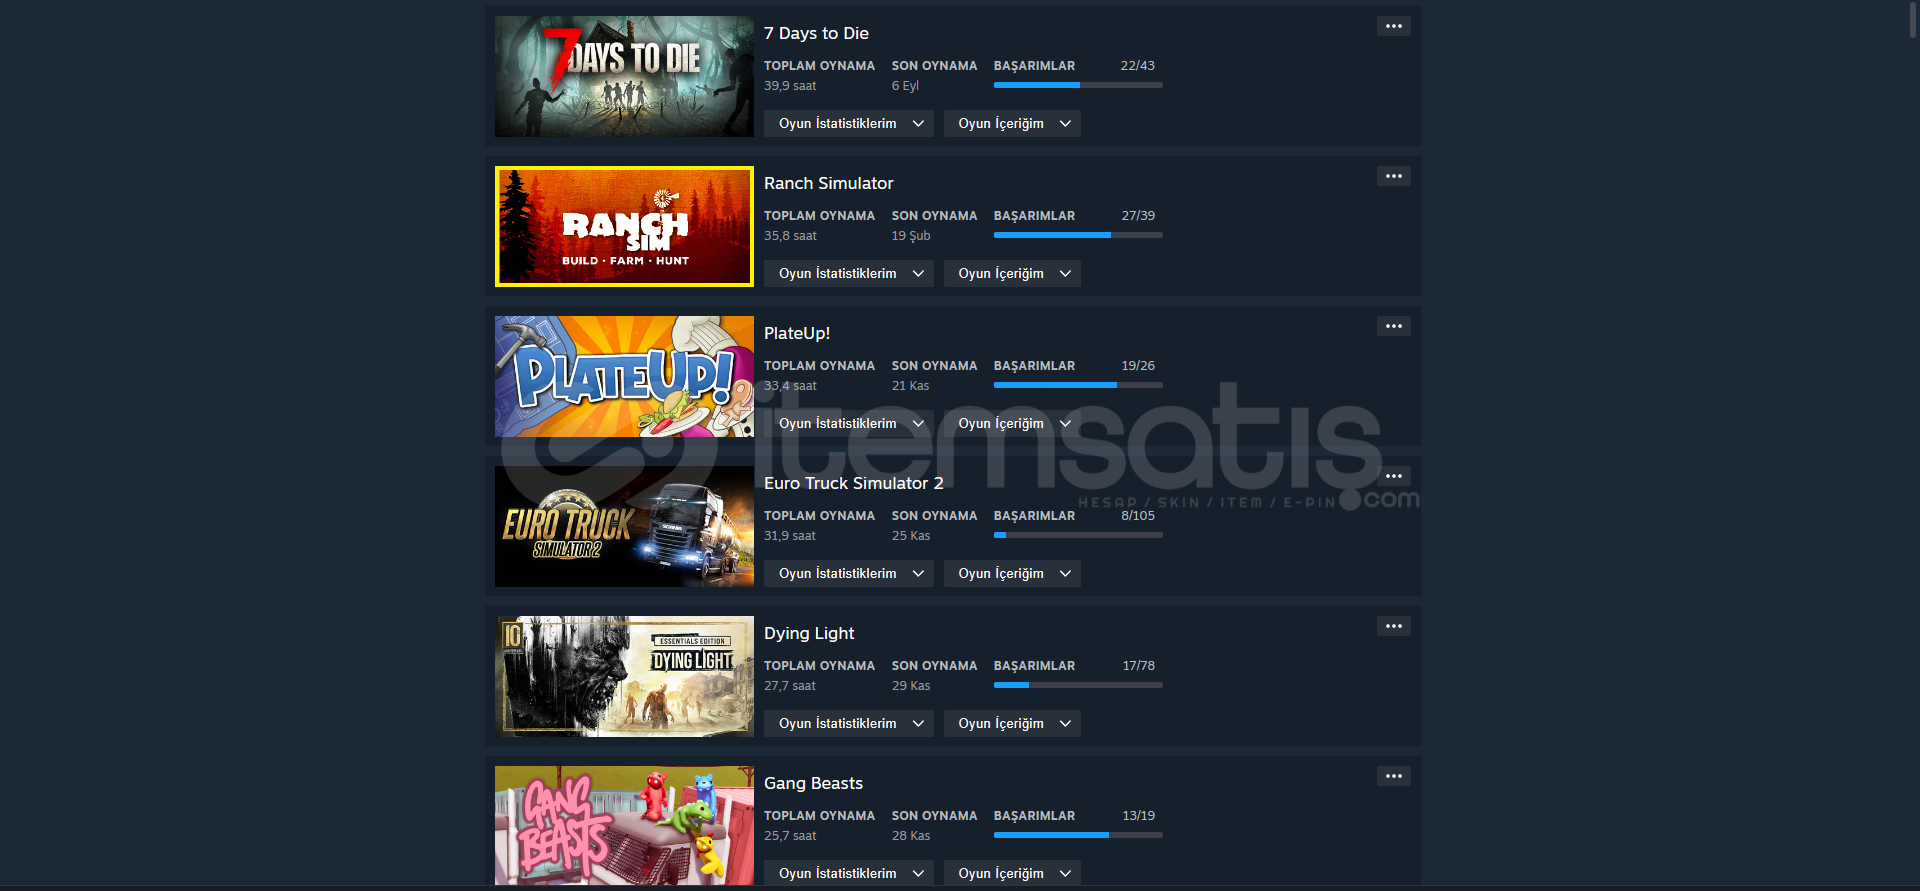Open the Euro Truck Simulator 2 banner image

[624, 526]
